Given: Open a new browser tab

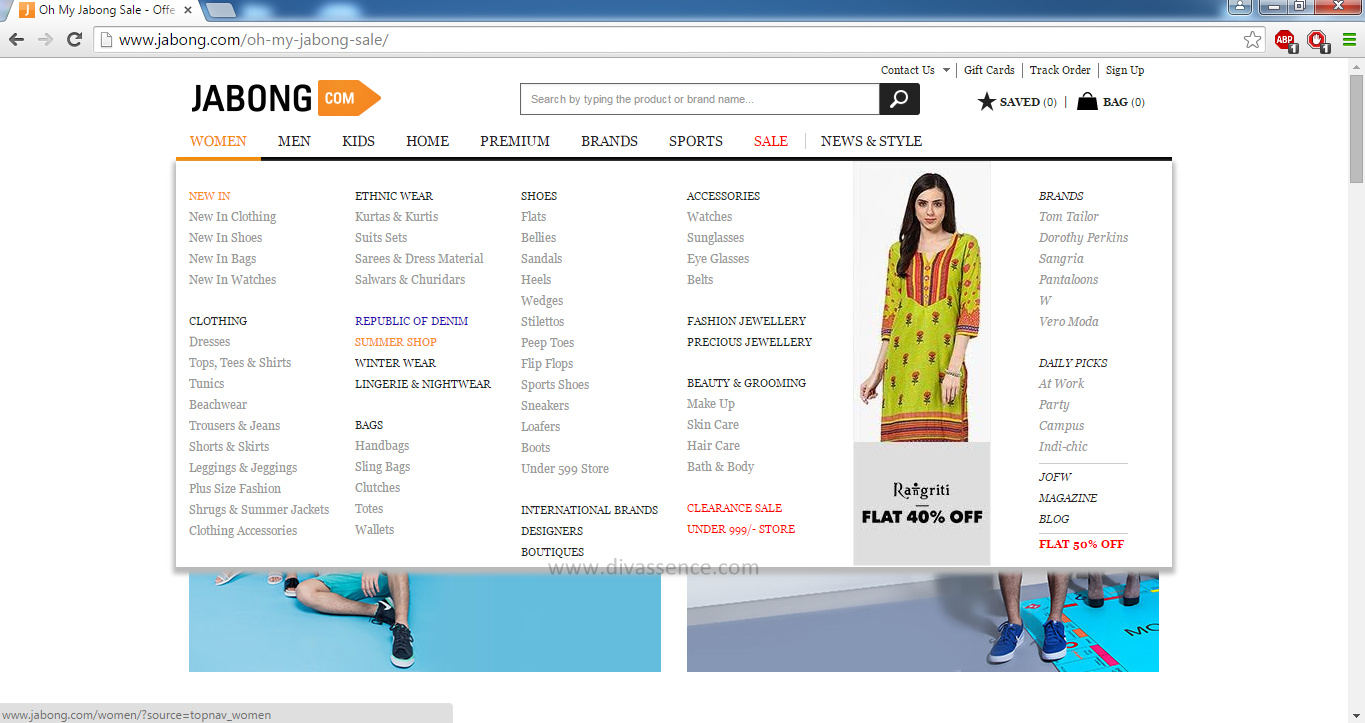Looking at the screenshot, I should click(220, 10).
